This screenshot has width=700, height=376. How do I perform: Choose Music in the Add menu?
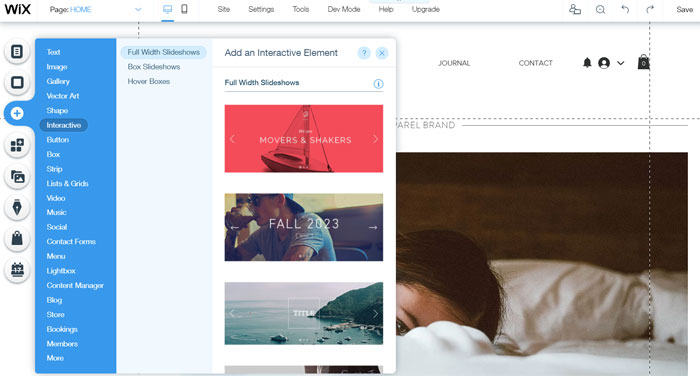[x=56, y=213]
